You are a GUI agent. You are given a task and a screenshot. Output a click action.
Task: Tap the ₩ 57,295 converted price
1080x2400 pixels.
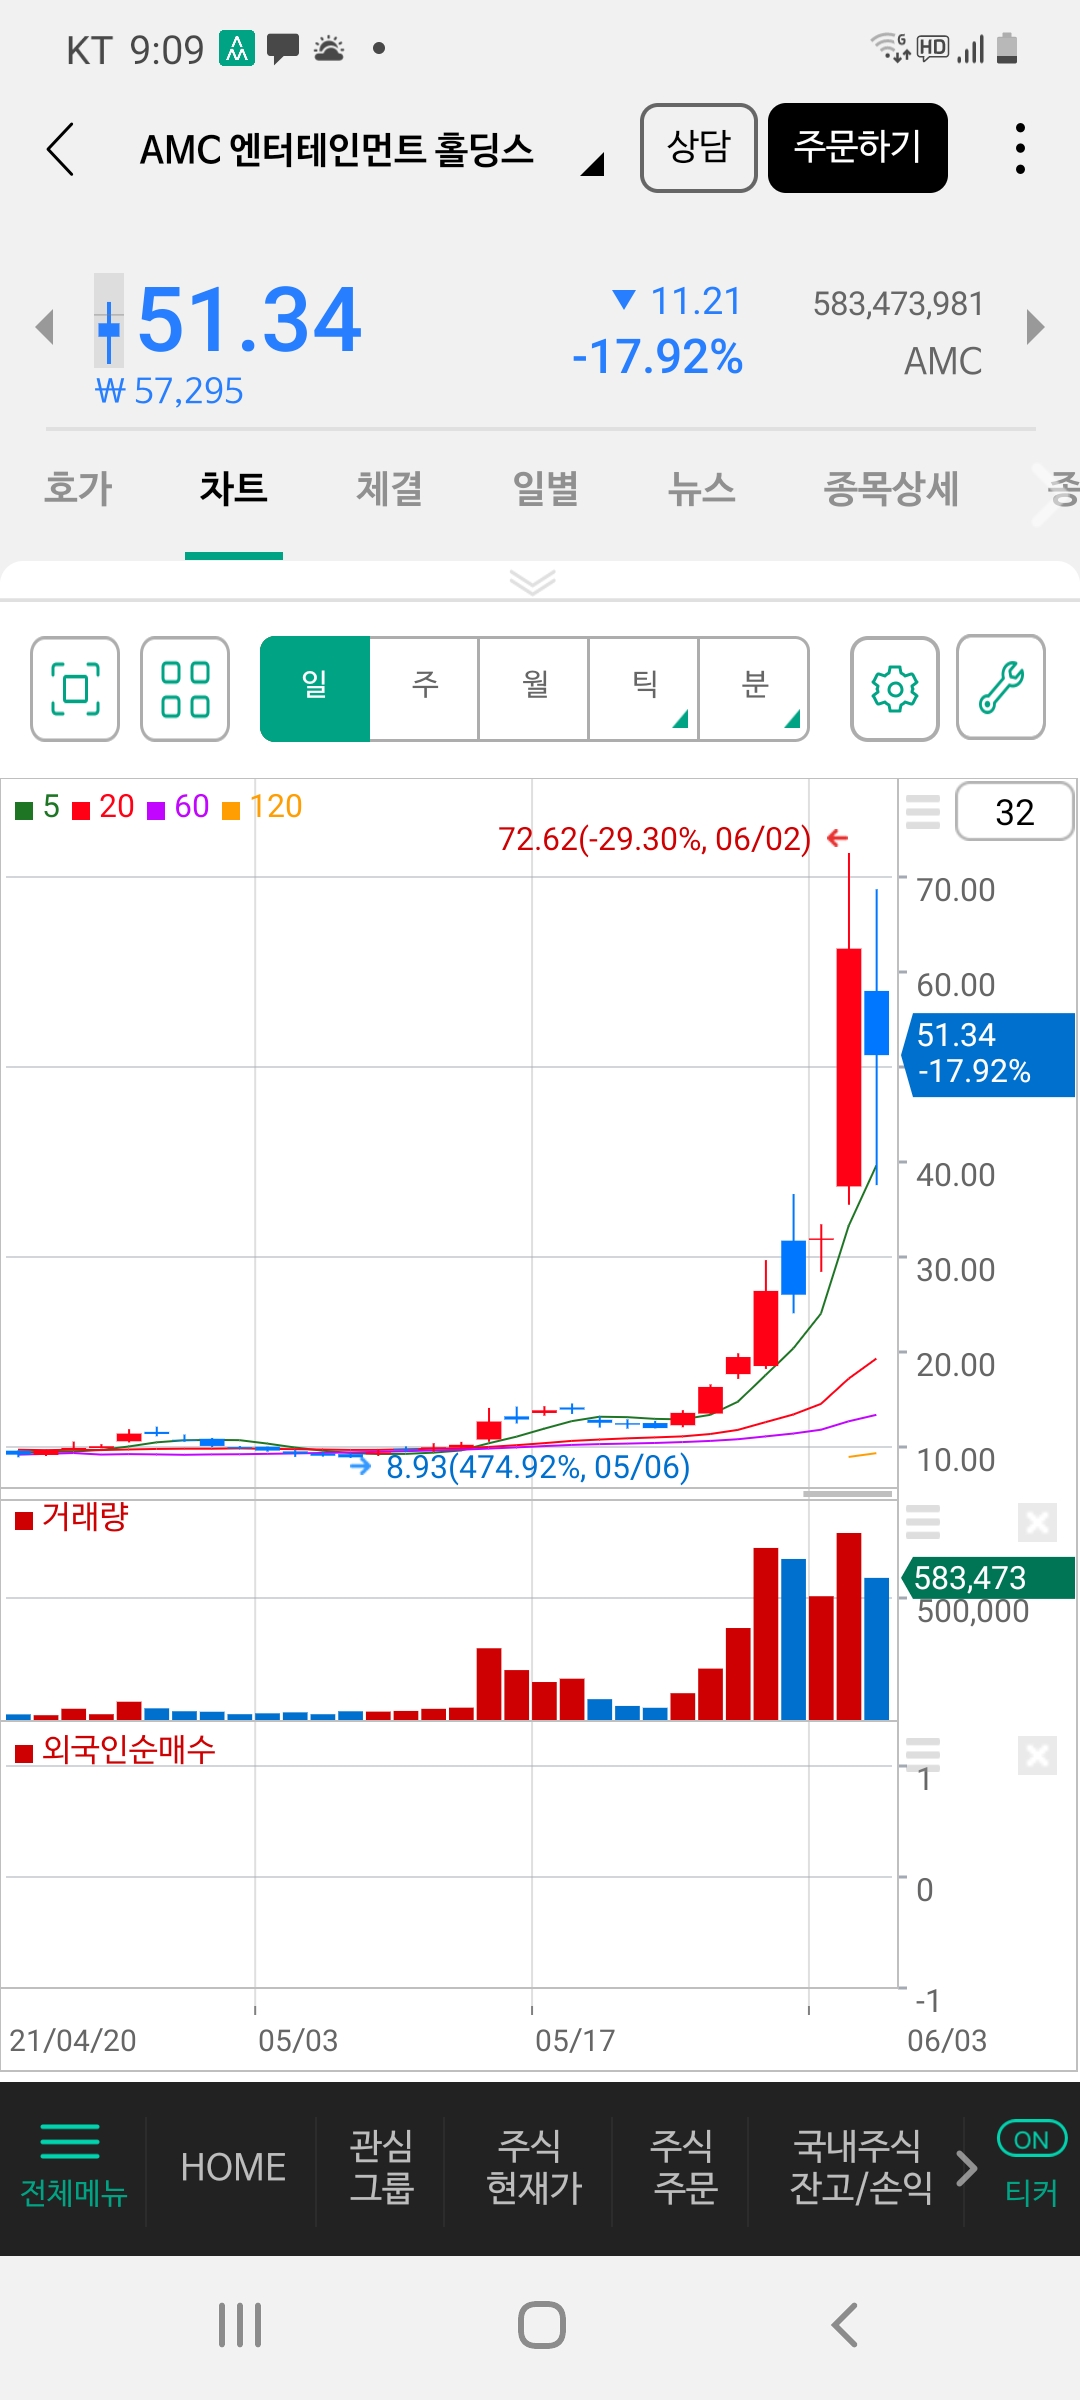[x=169, y=391]
